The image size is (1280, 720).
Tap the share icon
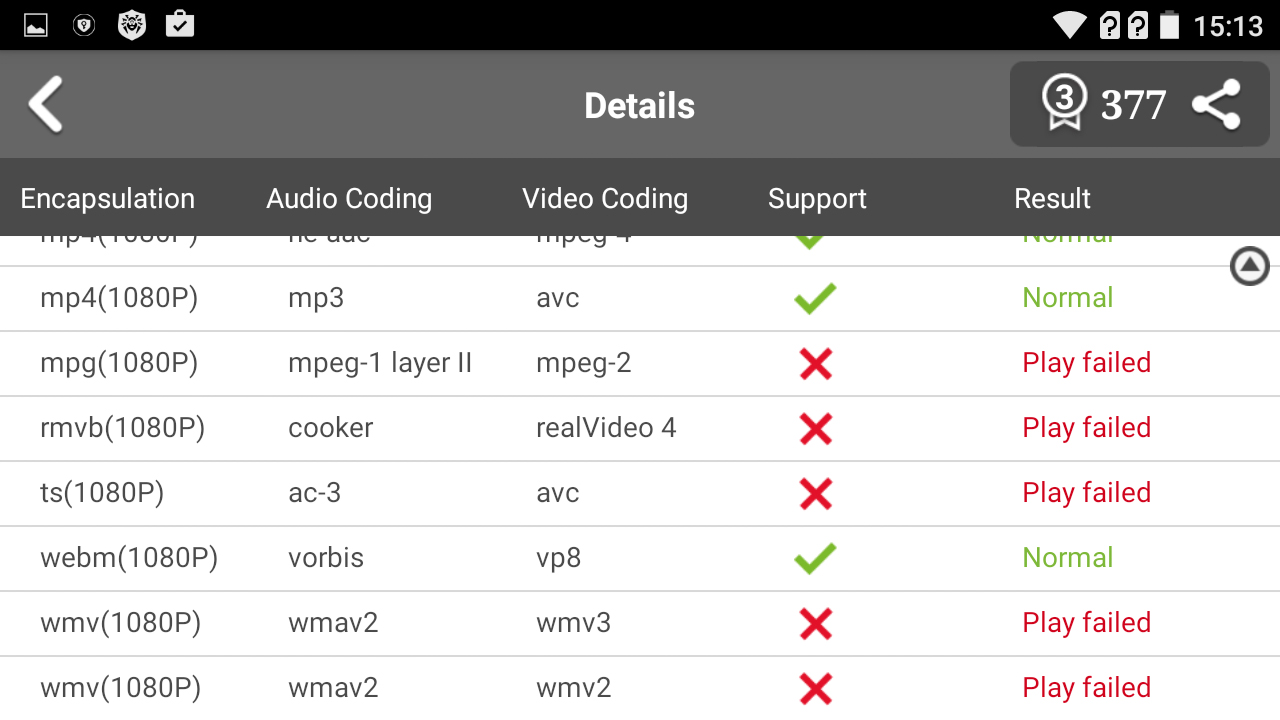pyautogui.click(x=1216, y=104)
